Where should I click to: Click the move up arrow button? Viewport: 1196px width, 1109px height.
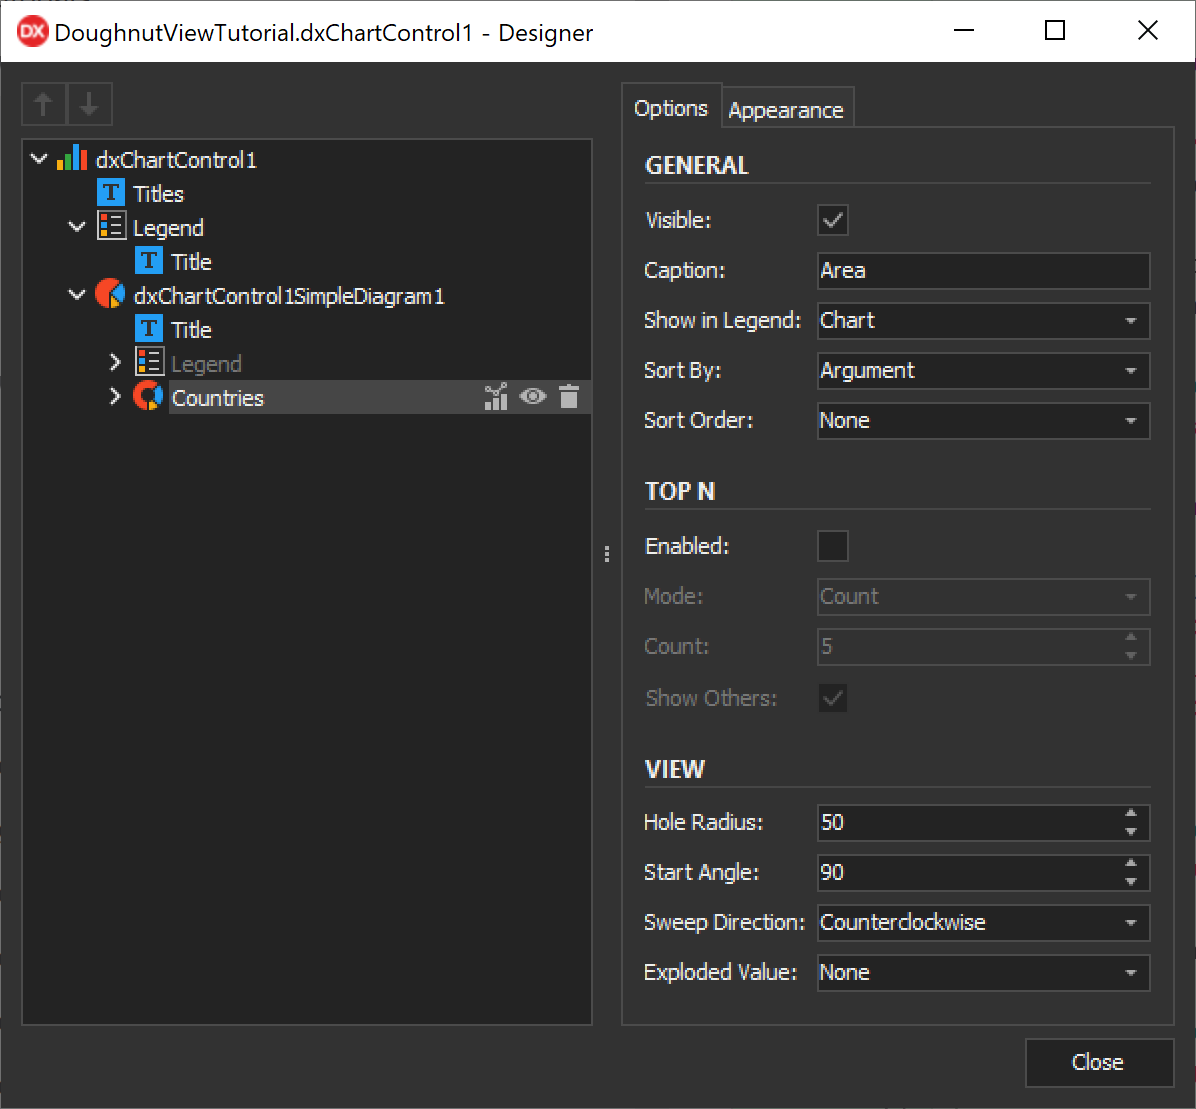[x=44, y=104]
